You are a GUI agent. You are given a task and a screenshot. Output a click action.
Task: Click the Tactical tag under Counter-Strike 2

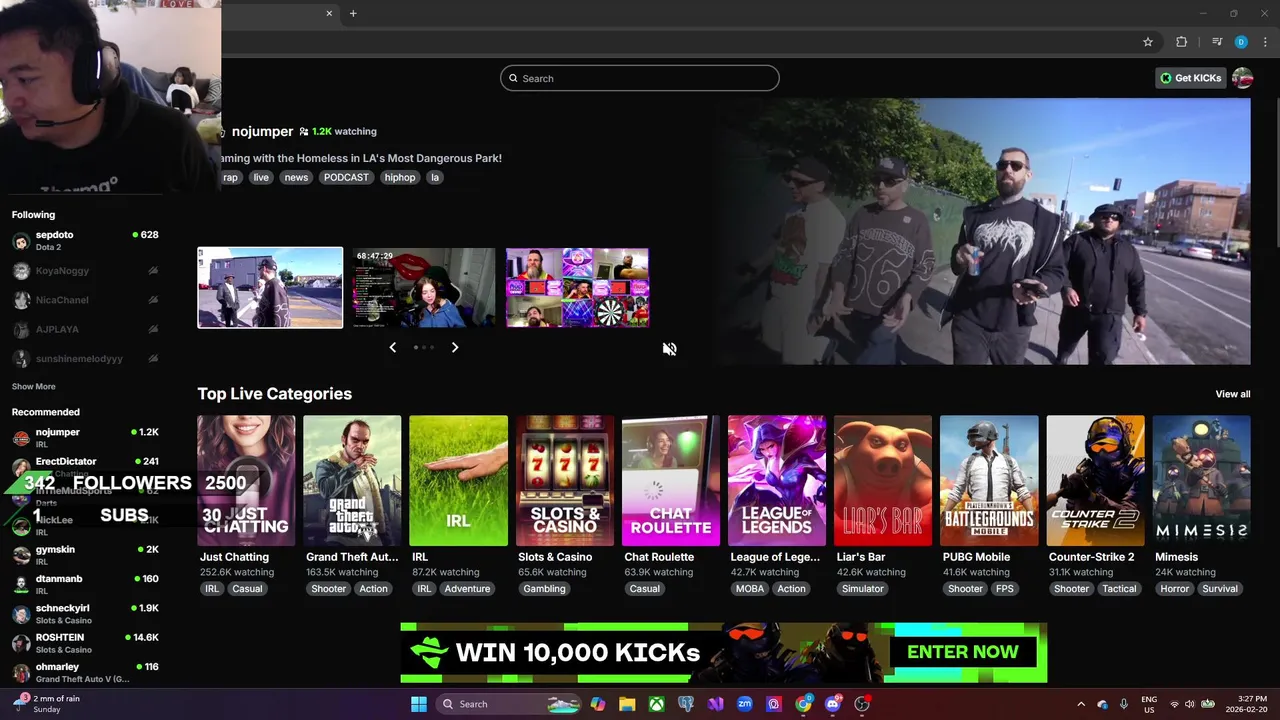(x=1119, y=589)
